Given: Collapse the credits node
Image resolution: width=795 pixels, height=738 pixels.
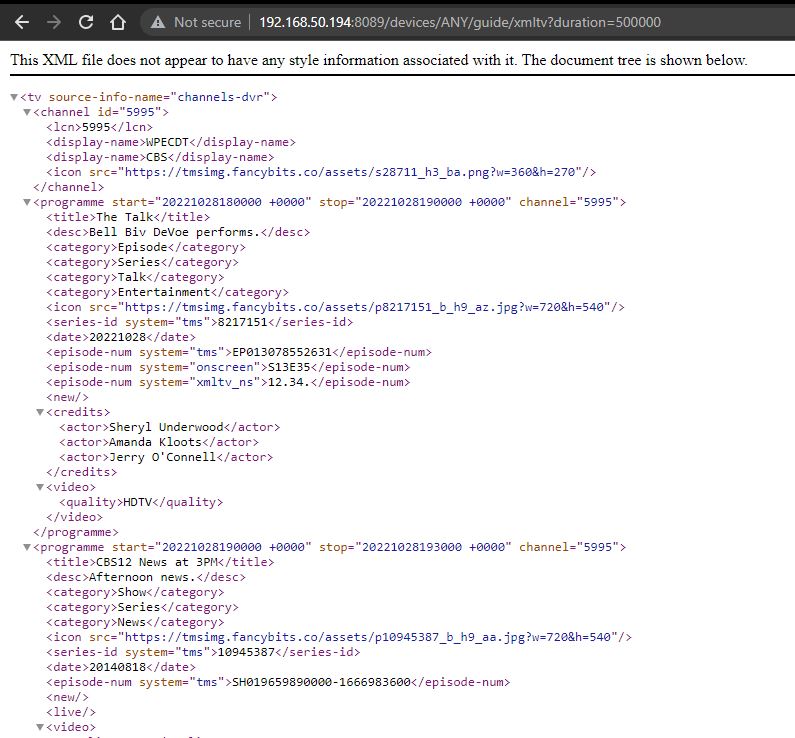Looking at the screenshot, I should tap(40, 412).
